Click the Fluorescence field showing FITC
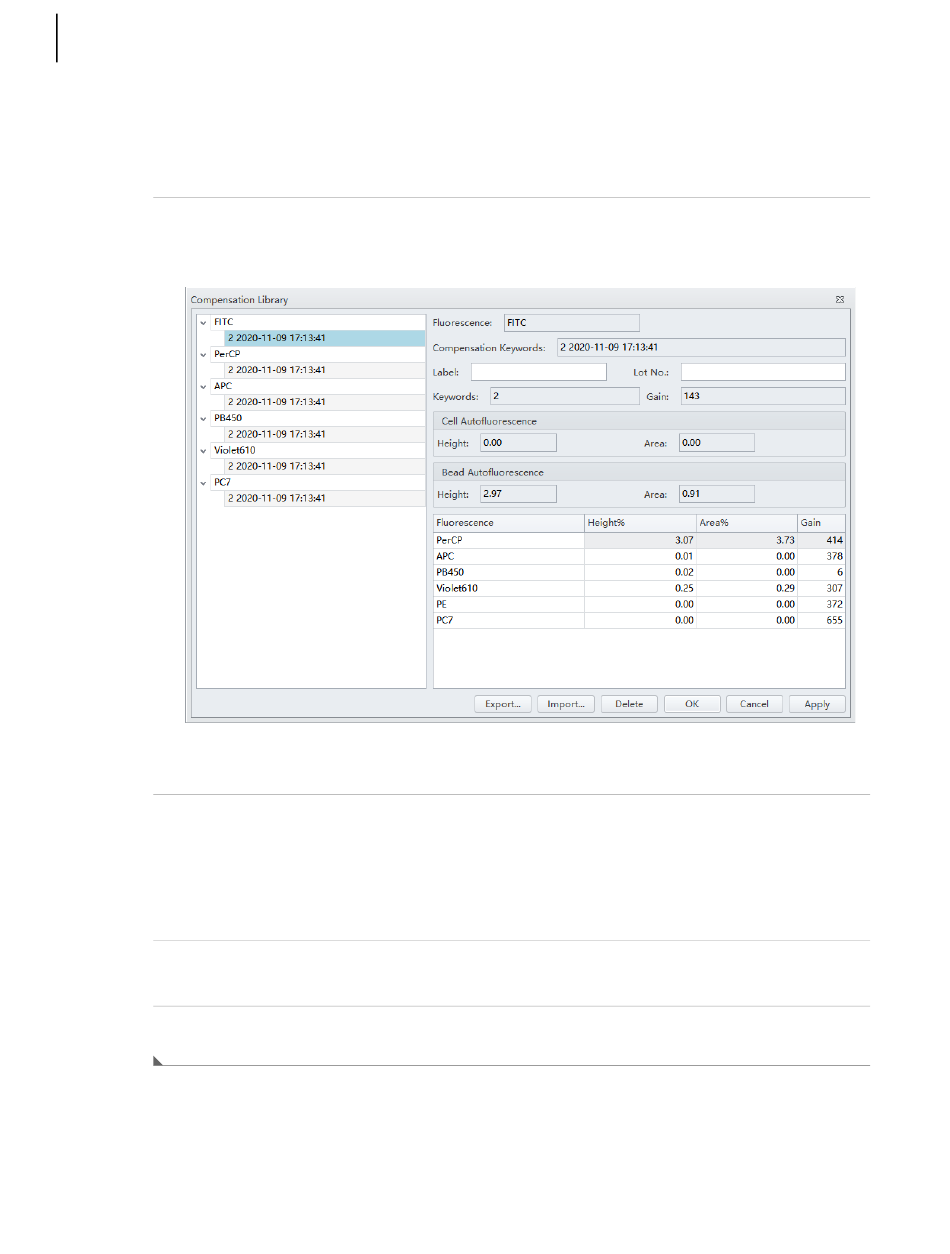The image size is (950, 1254). [571, 323]
